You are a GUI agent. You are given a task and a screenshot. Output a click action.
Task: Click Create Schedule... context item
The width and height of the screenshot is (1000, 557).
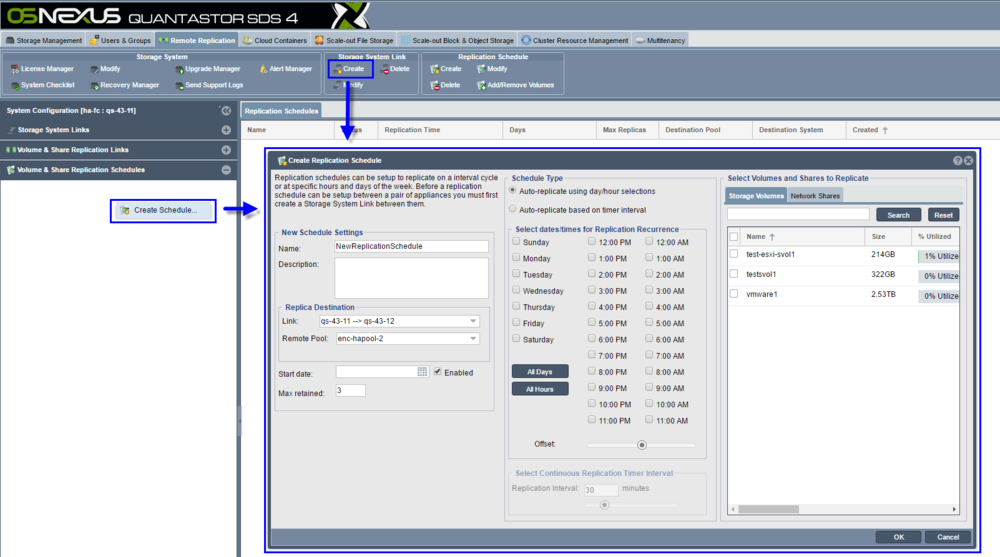click(x=163, y=211)
